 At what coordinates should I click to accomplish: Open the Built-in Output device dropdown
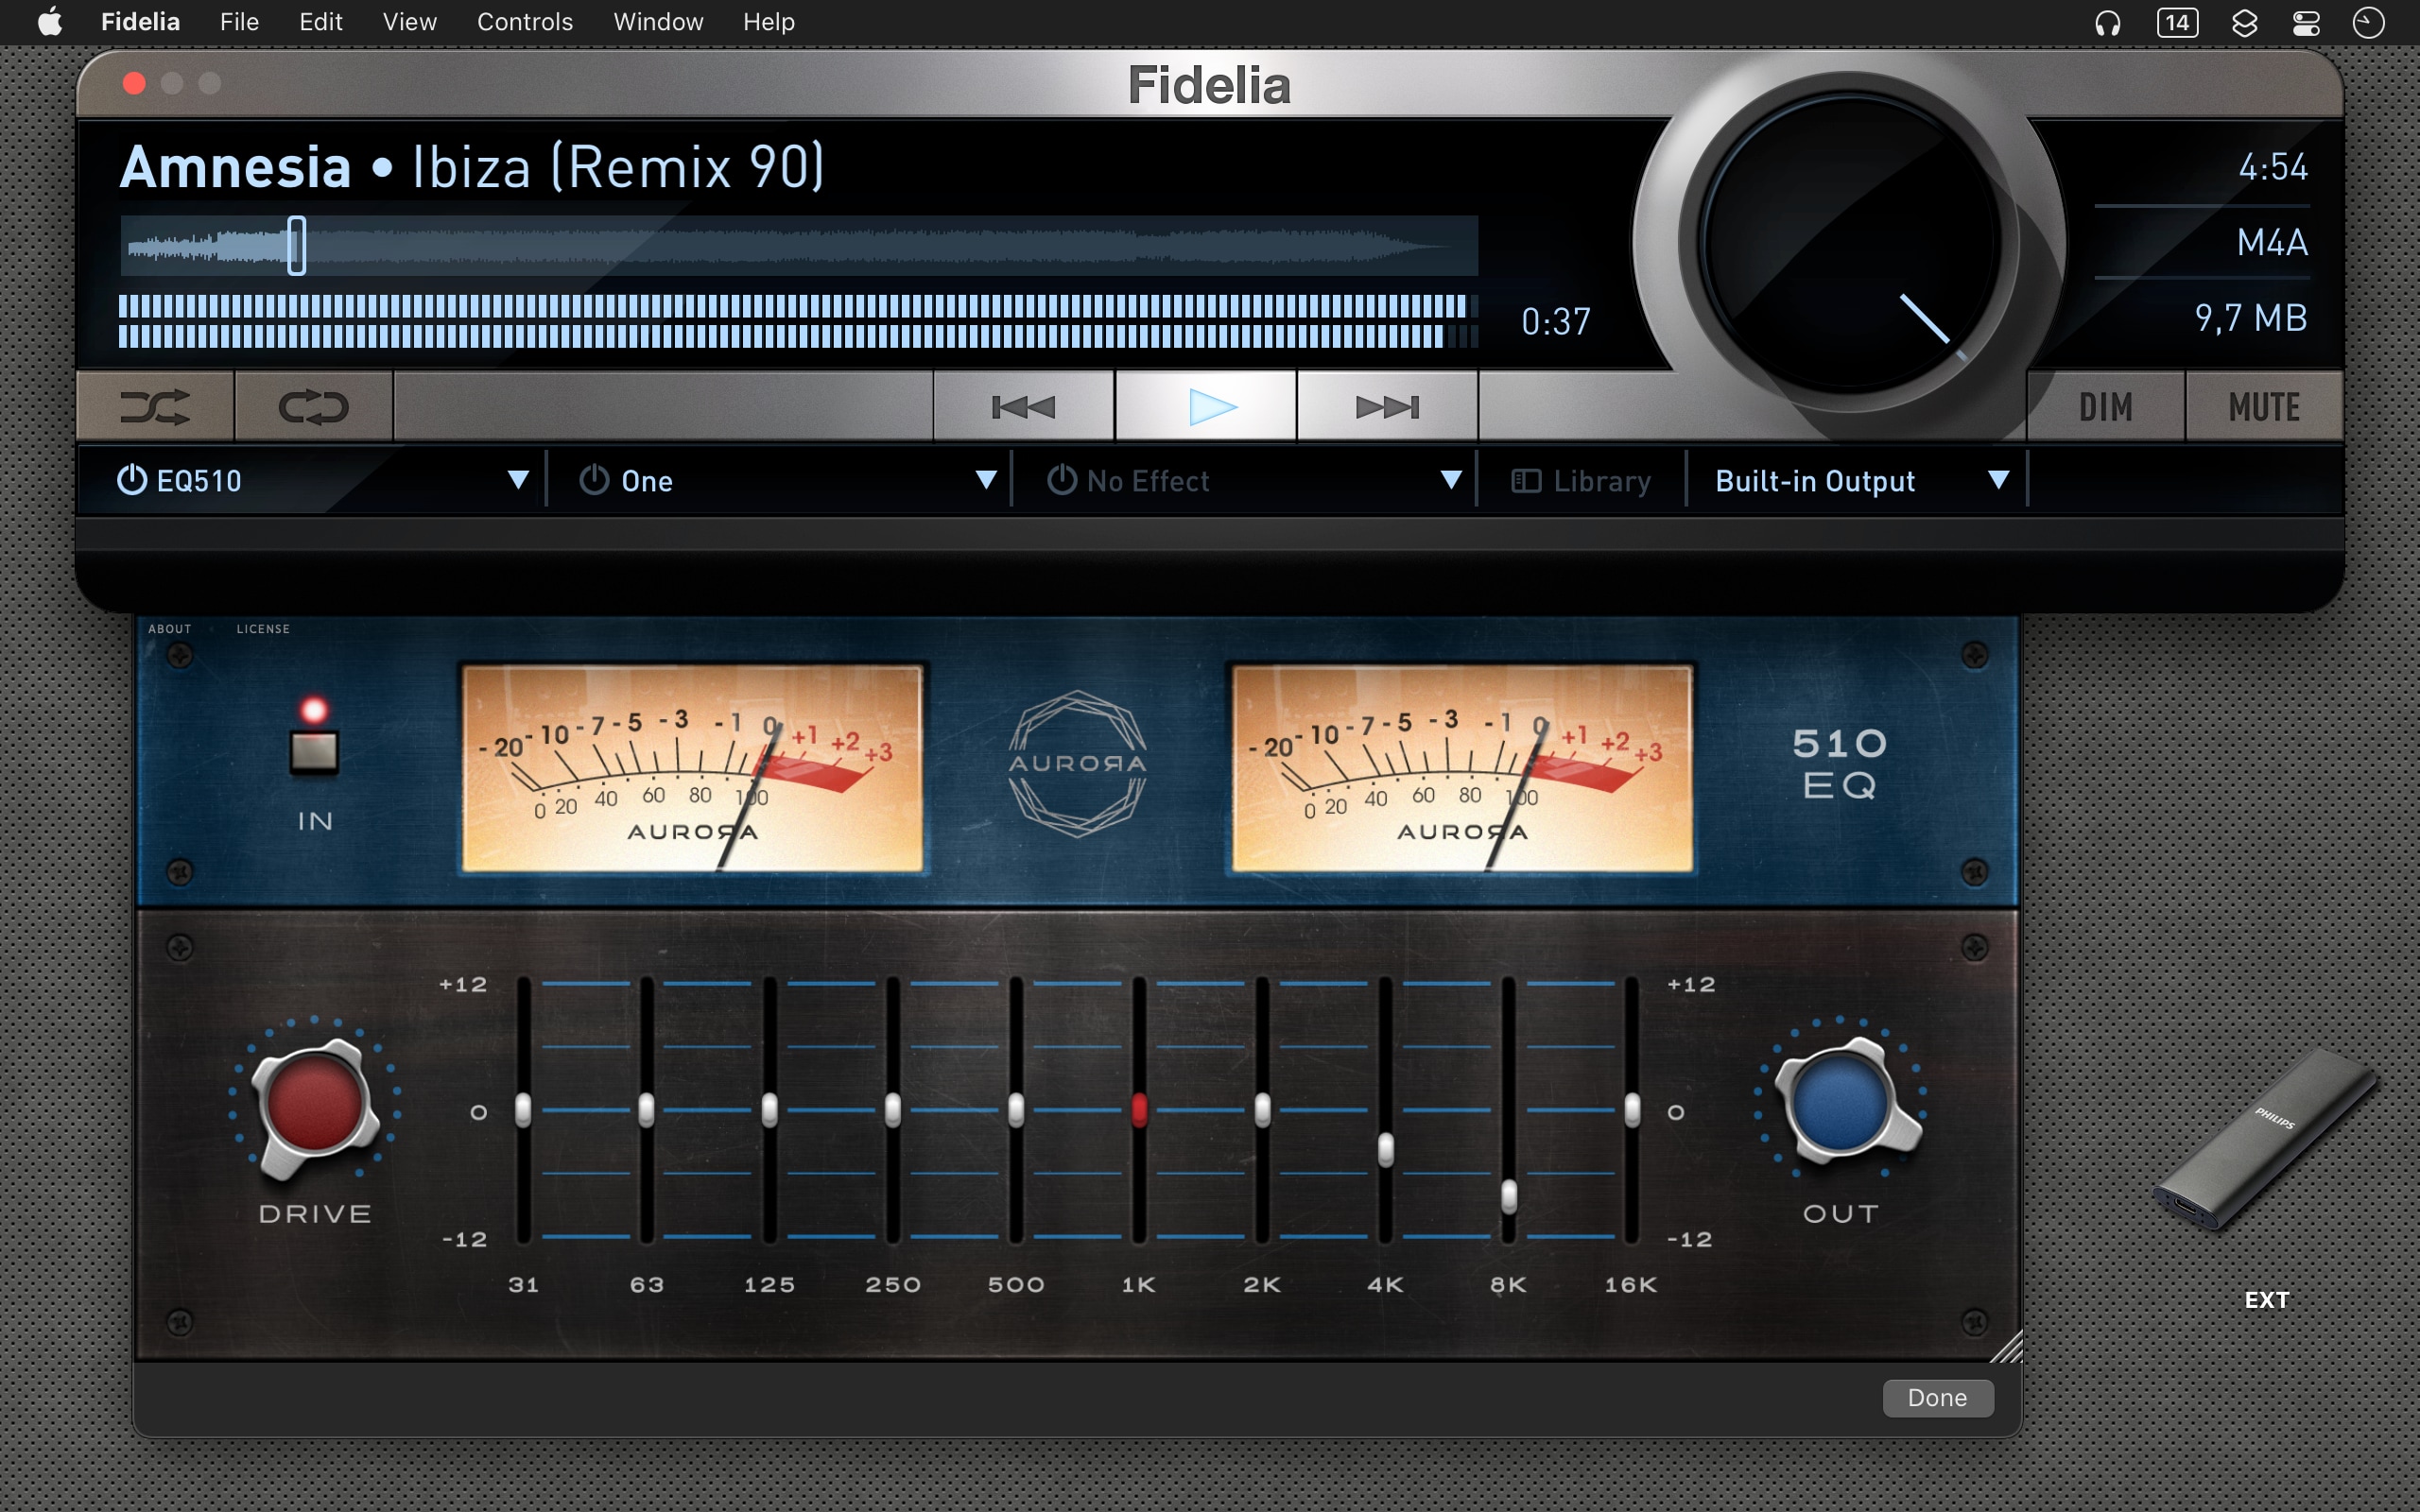point(1998,481)
